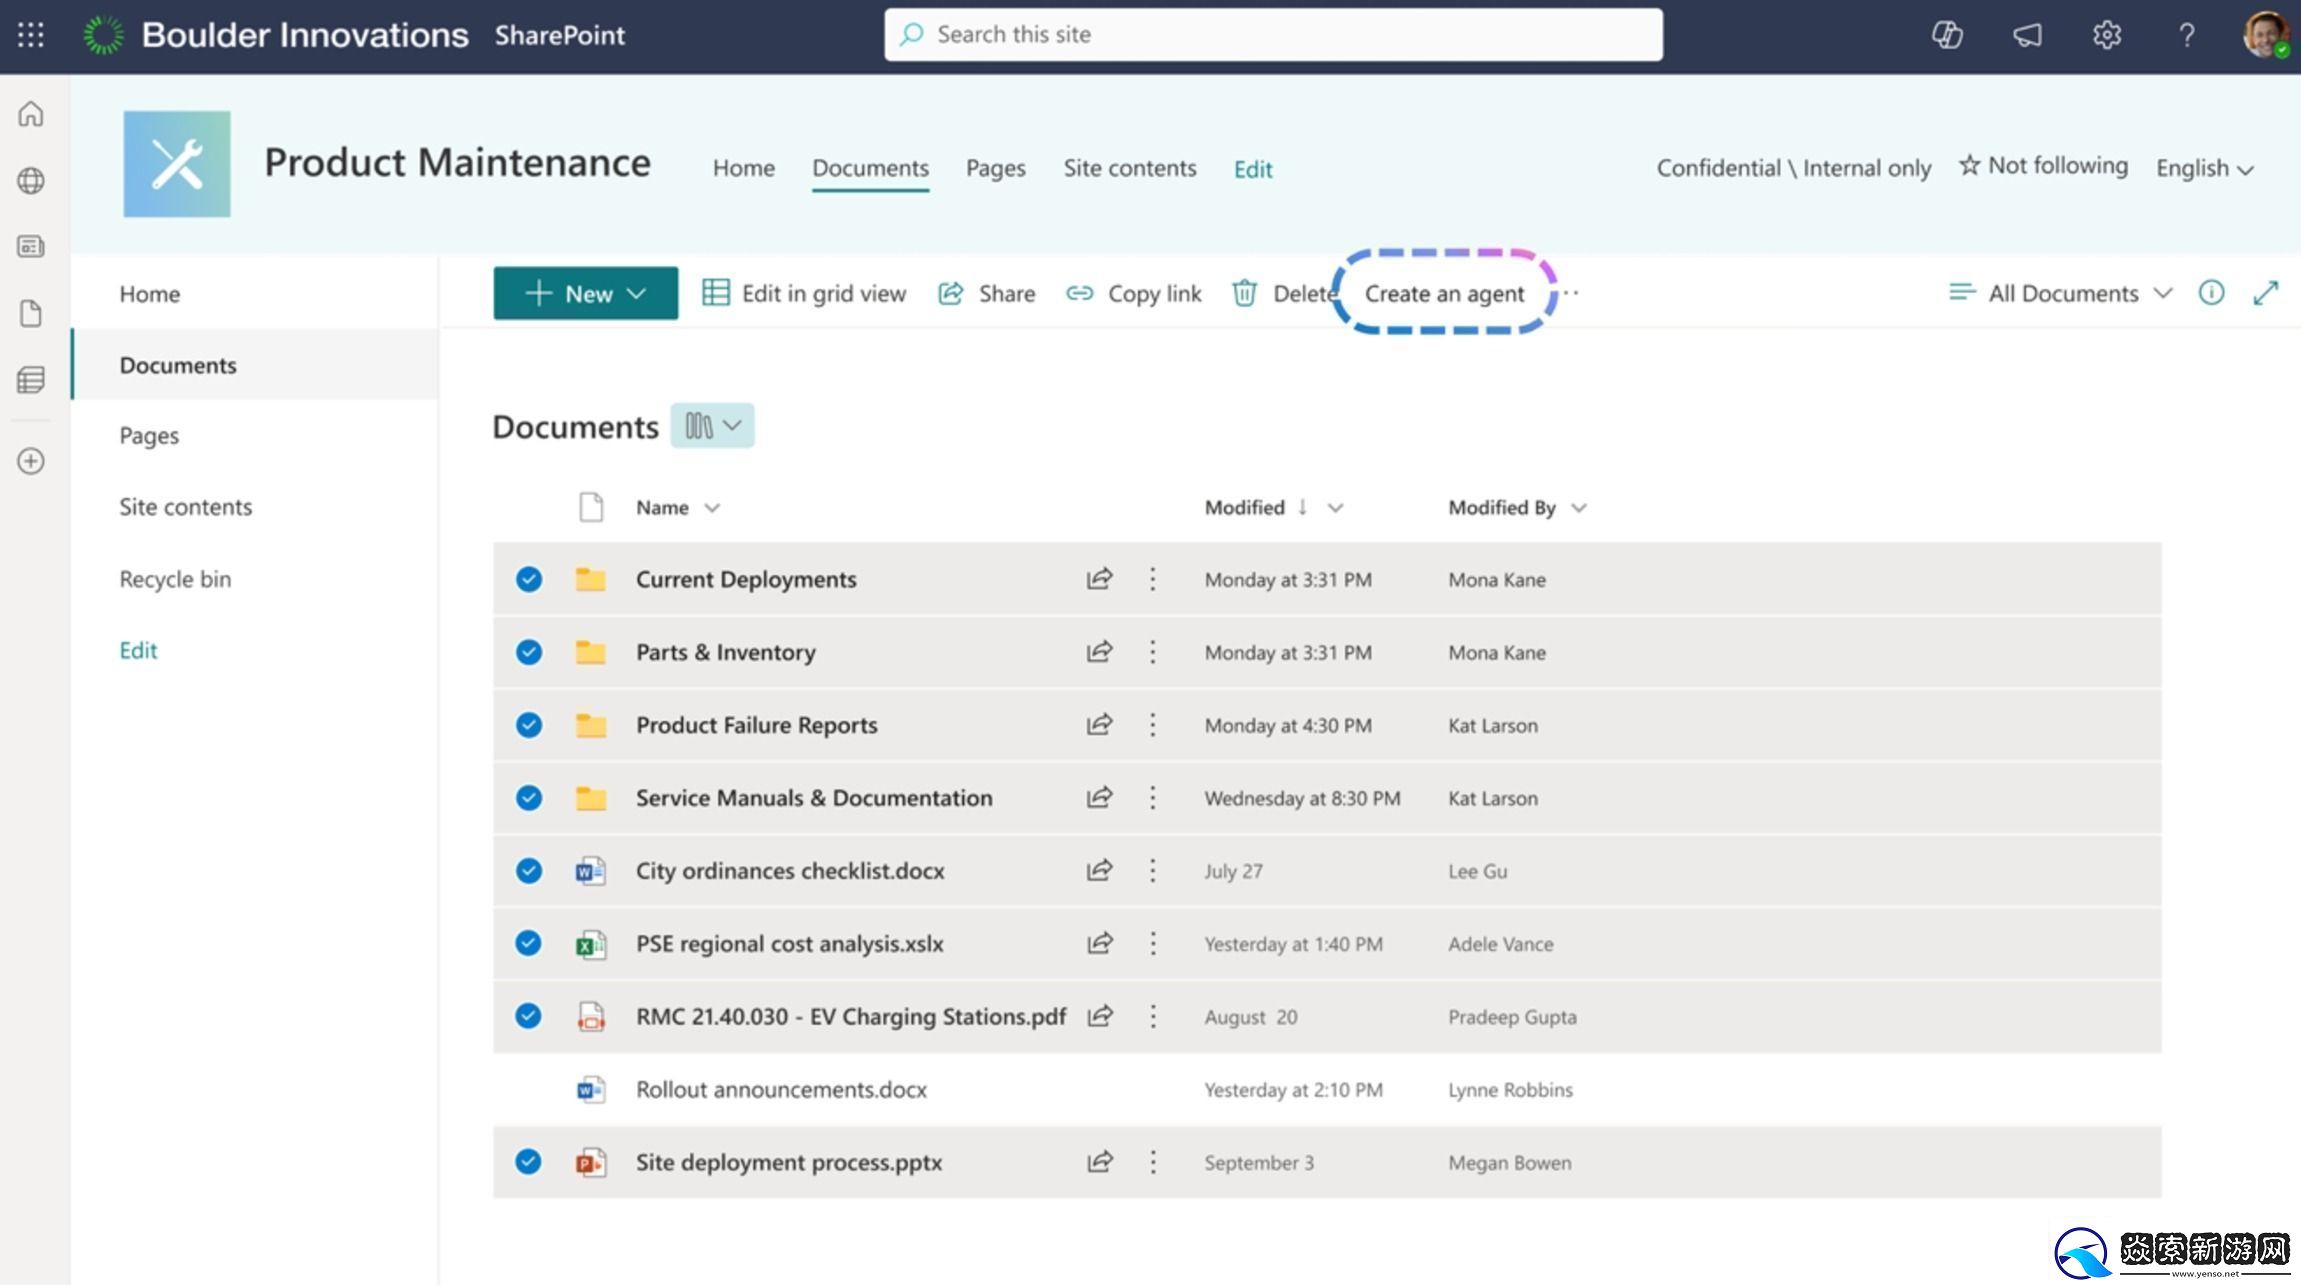Open the app launcher waffle icon
The height and width of the screenshot is (1285, 2301).
31,35
